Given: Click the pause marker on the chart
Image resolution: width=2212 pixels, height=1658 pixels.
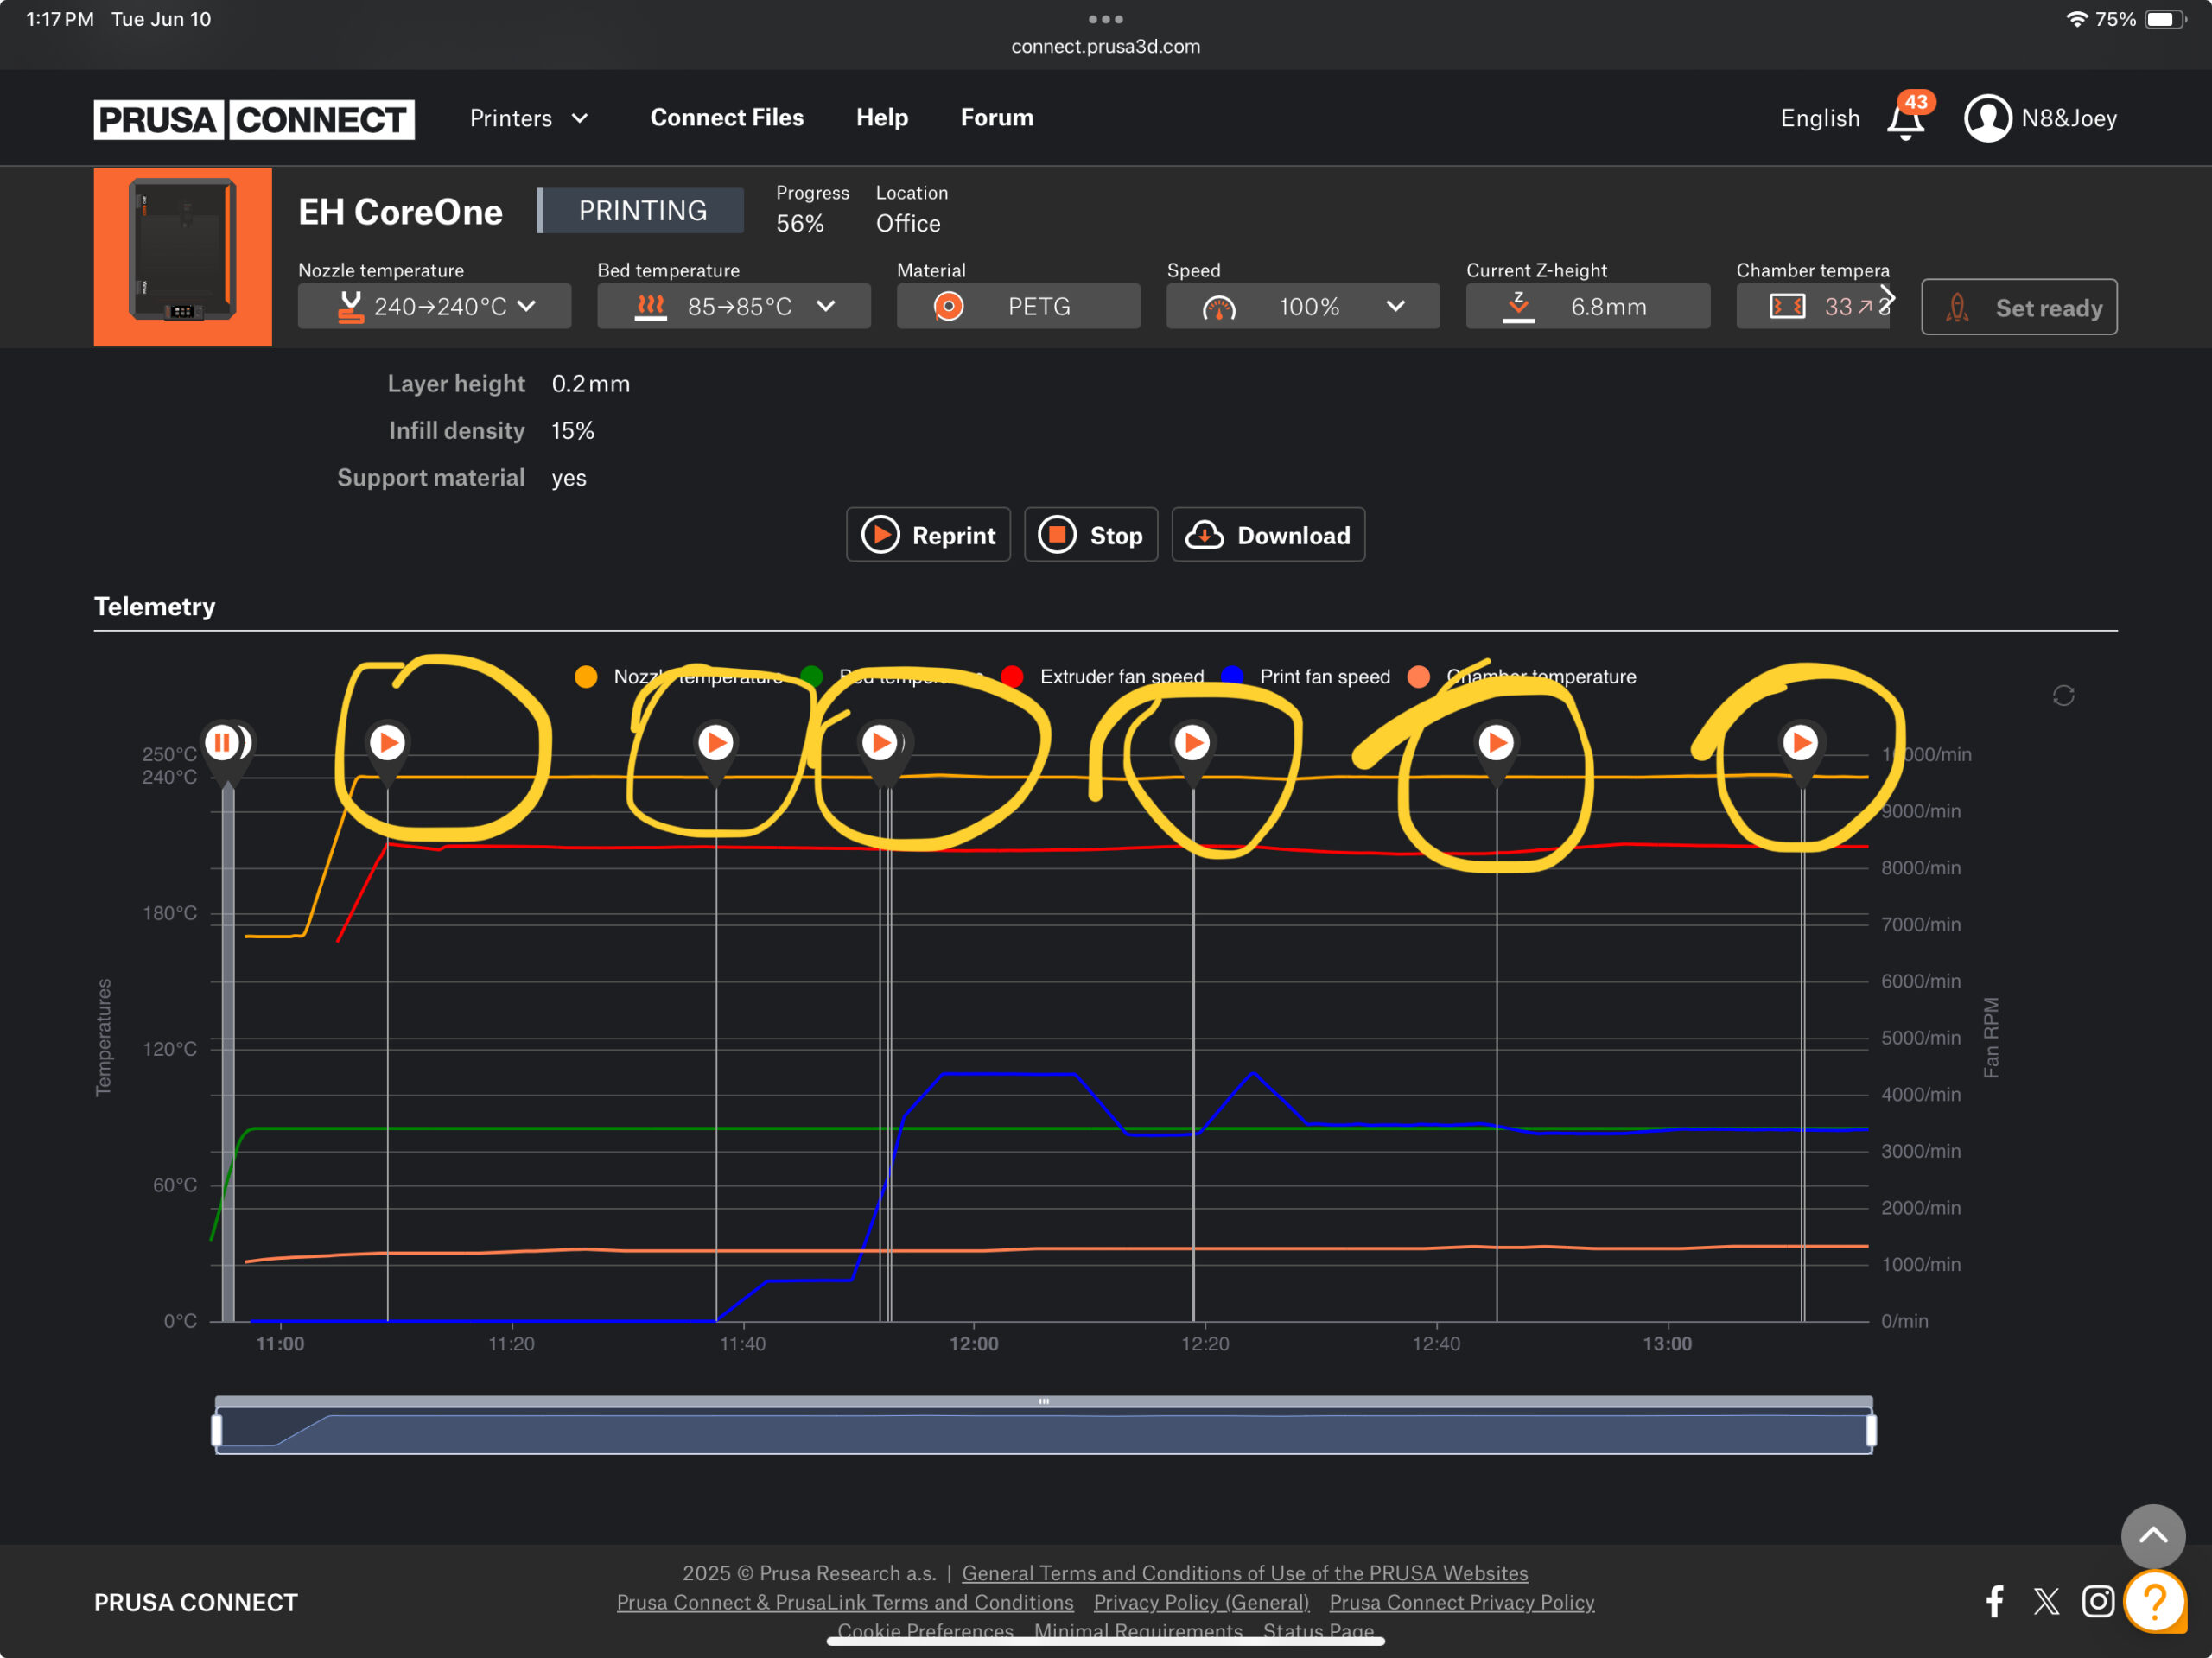Looking at the screenshot, I should click(222, 742).
